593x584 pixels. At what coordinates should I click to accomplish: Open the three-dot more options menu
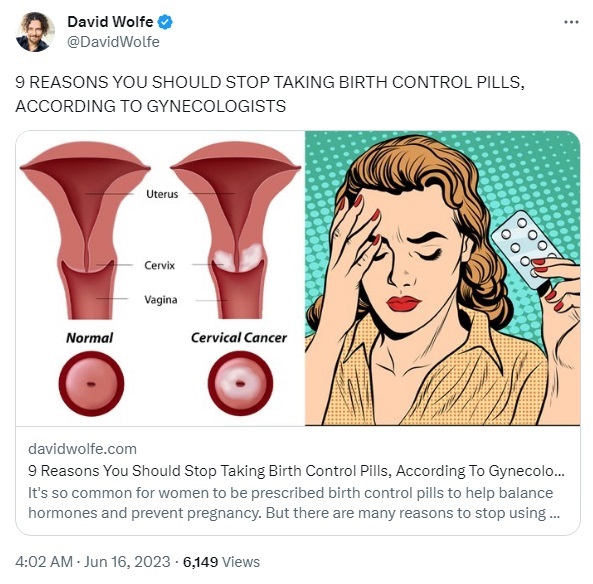click(571, 22)
